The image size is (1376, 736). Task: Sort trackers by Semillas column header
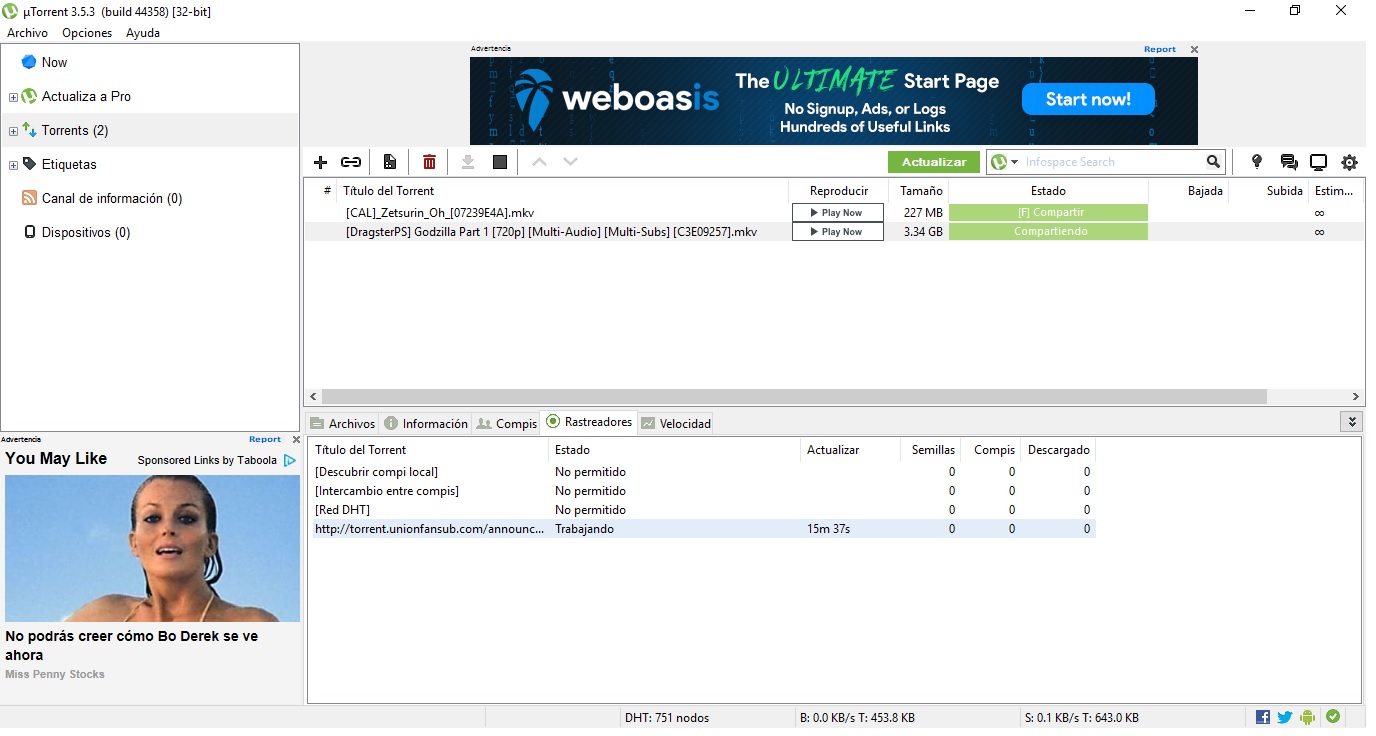point(932,450)
